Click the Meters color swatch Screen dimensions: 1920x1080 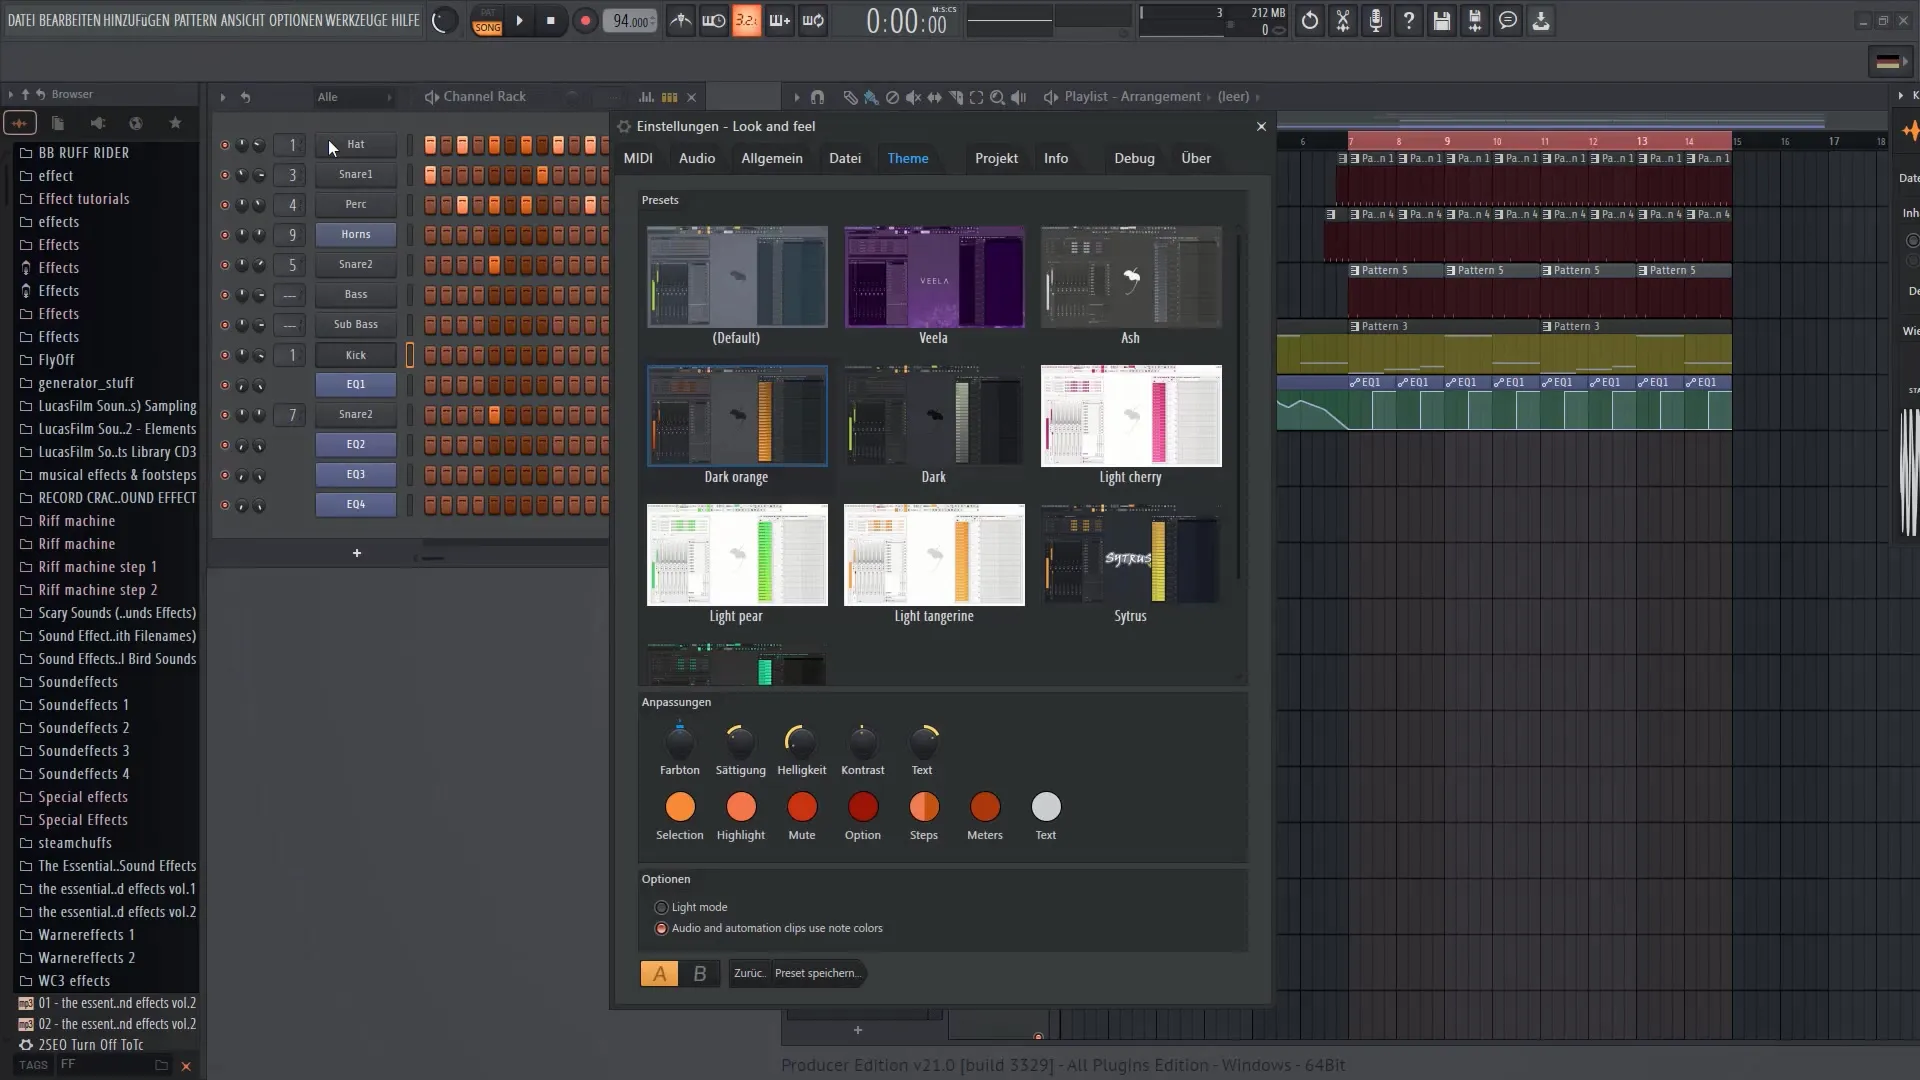pyautogui.click(x=985, y=806)
